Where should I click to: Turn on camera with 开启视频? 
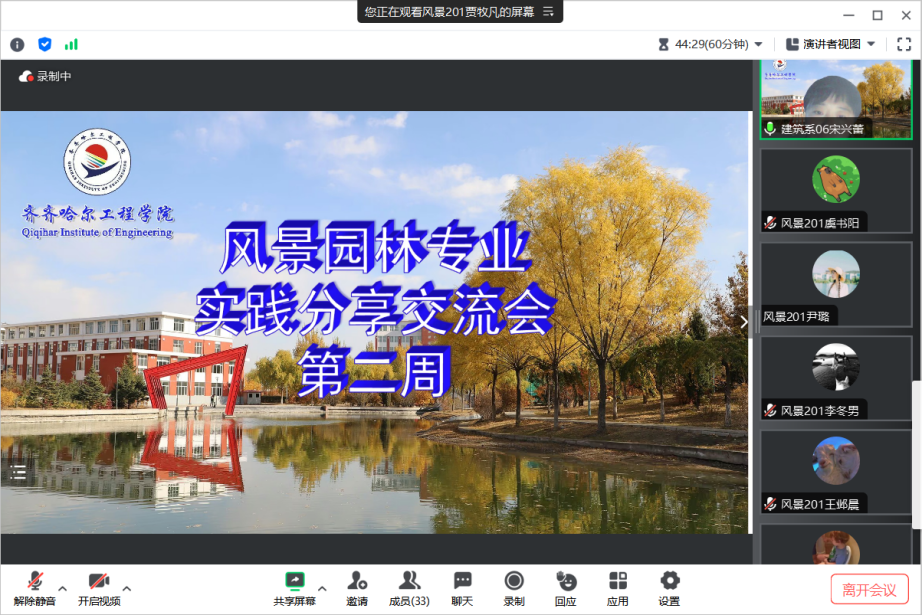tap(99, 588)
